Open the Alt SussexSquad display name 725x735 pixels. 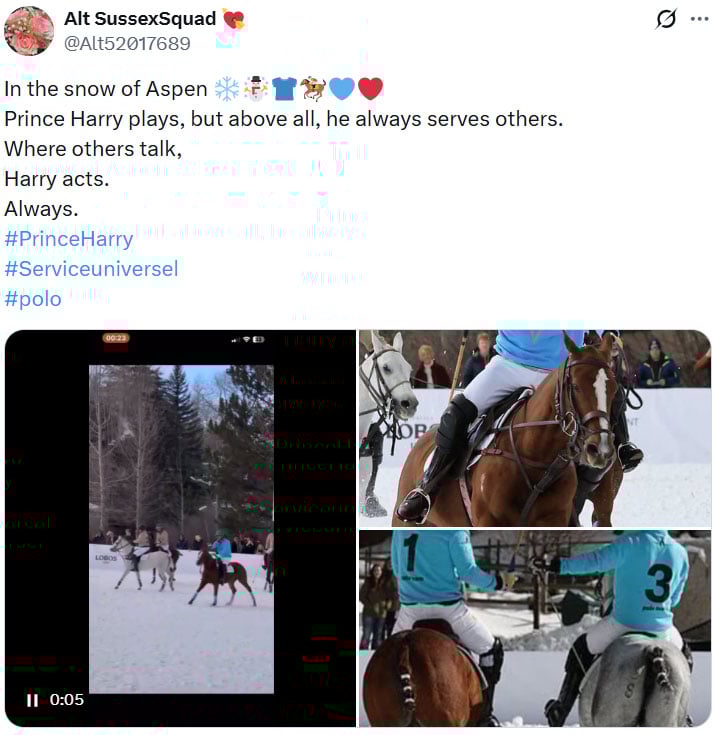[x=140, y=19]
